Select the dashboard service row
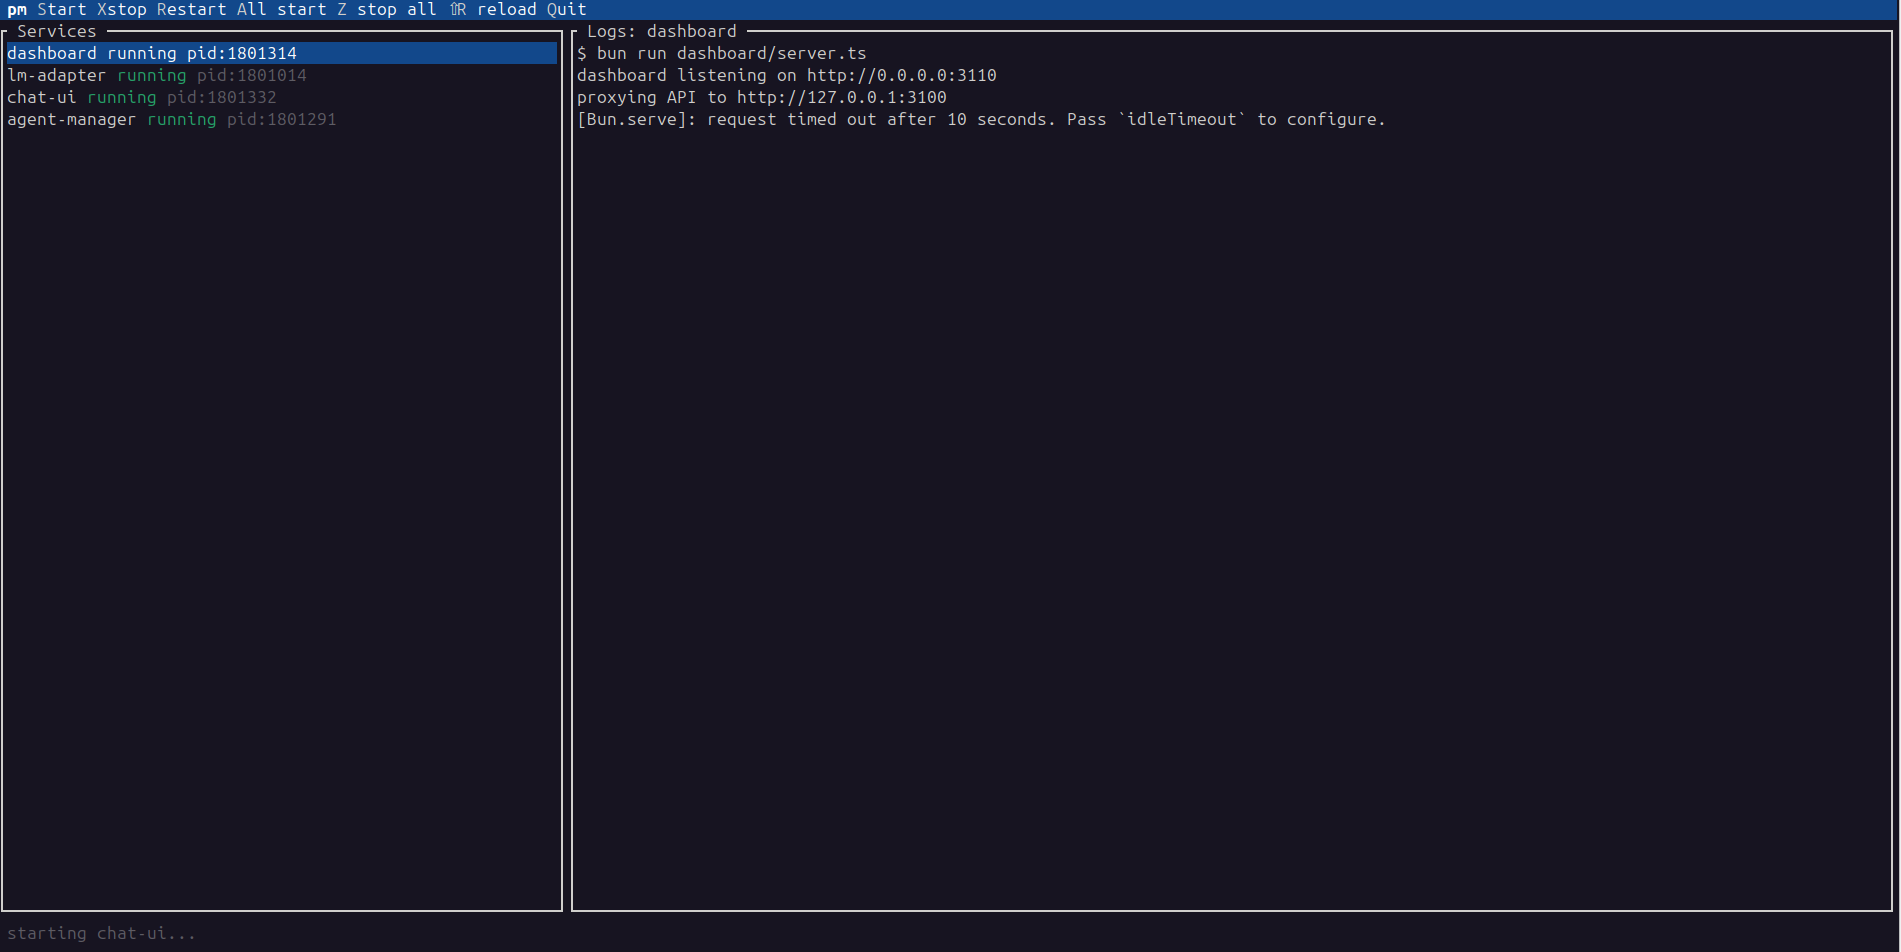Viewport: 1901px width, 952px height. [282, 53]
